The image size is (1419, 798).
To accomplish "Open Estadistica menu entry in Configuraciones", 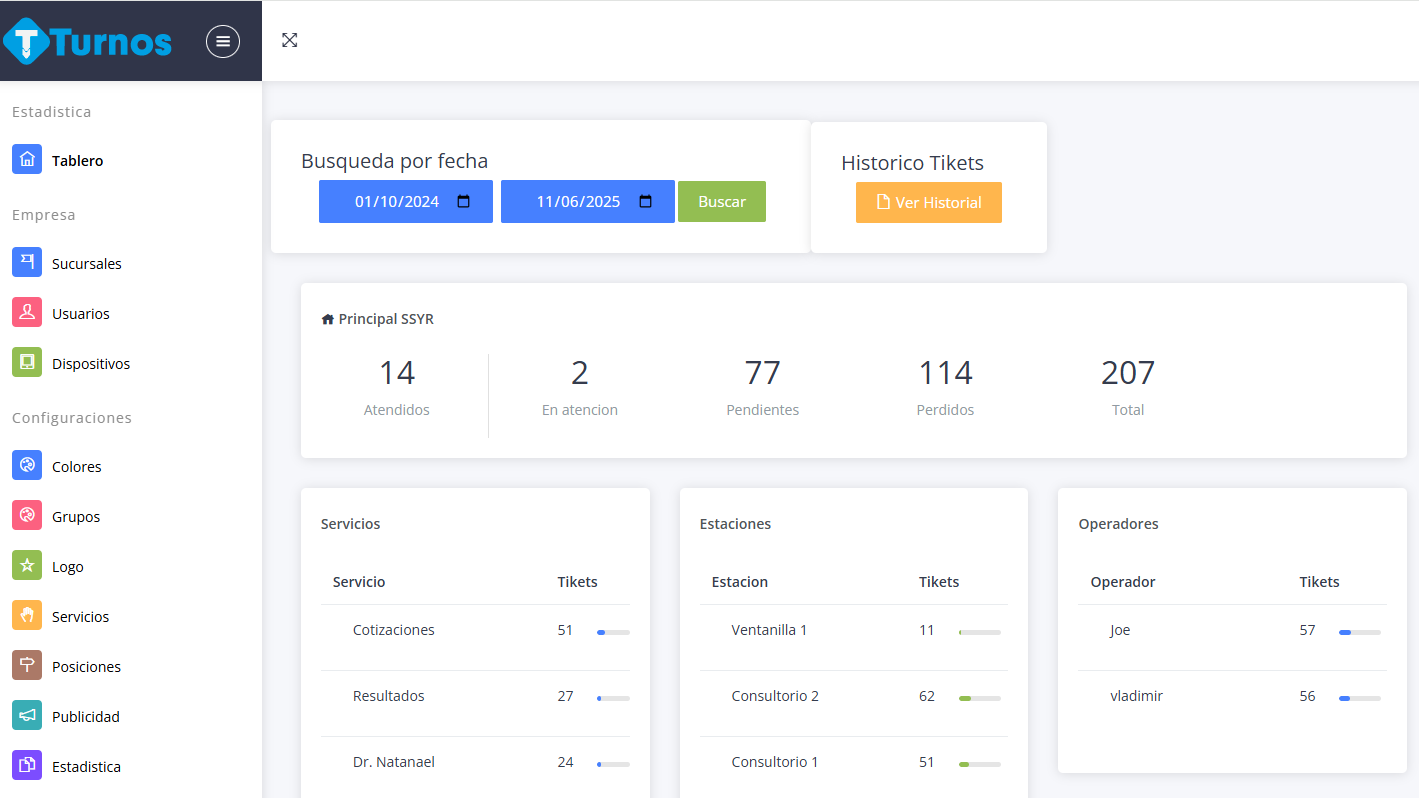I will pyautogui.click(x=86, y=767).
